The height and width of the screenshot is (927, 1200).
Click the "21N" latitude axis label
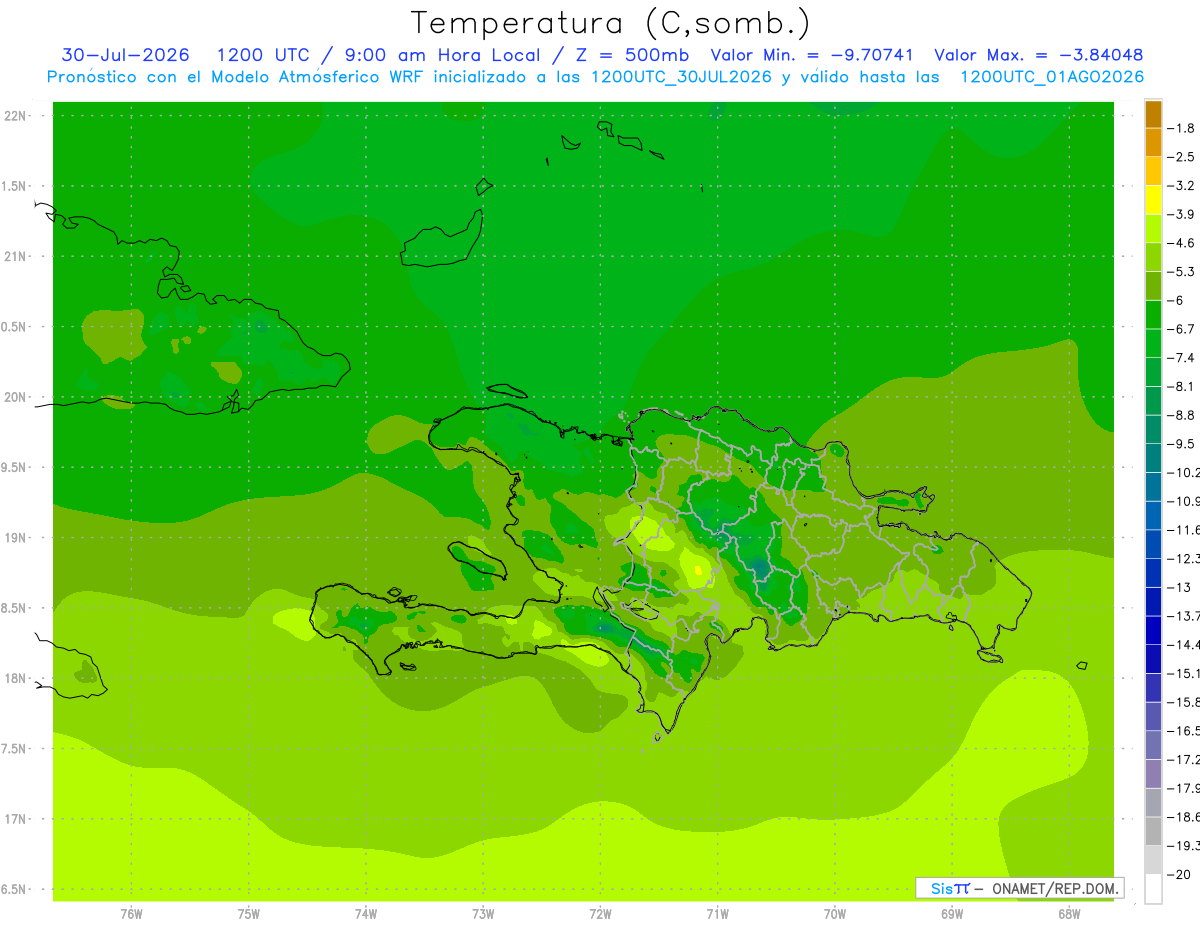pos(15,256)
